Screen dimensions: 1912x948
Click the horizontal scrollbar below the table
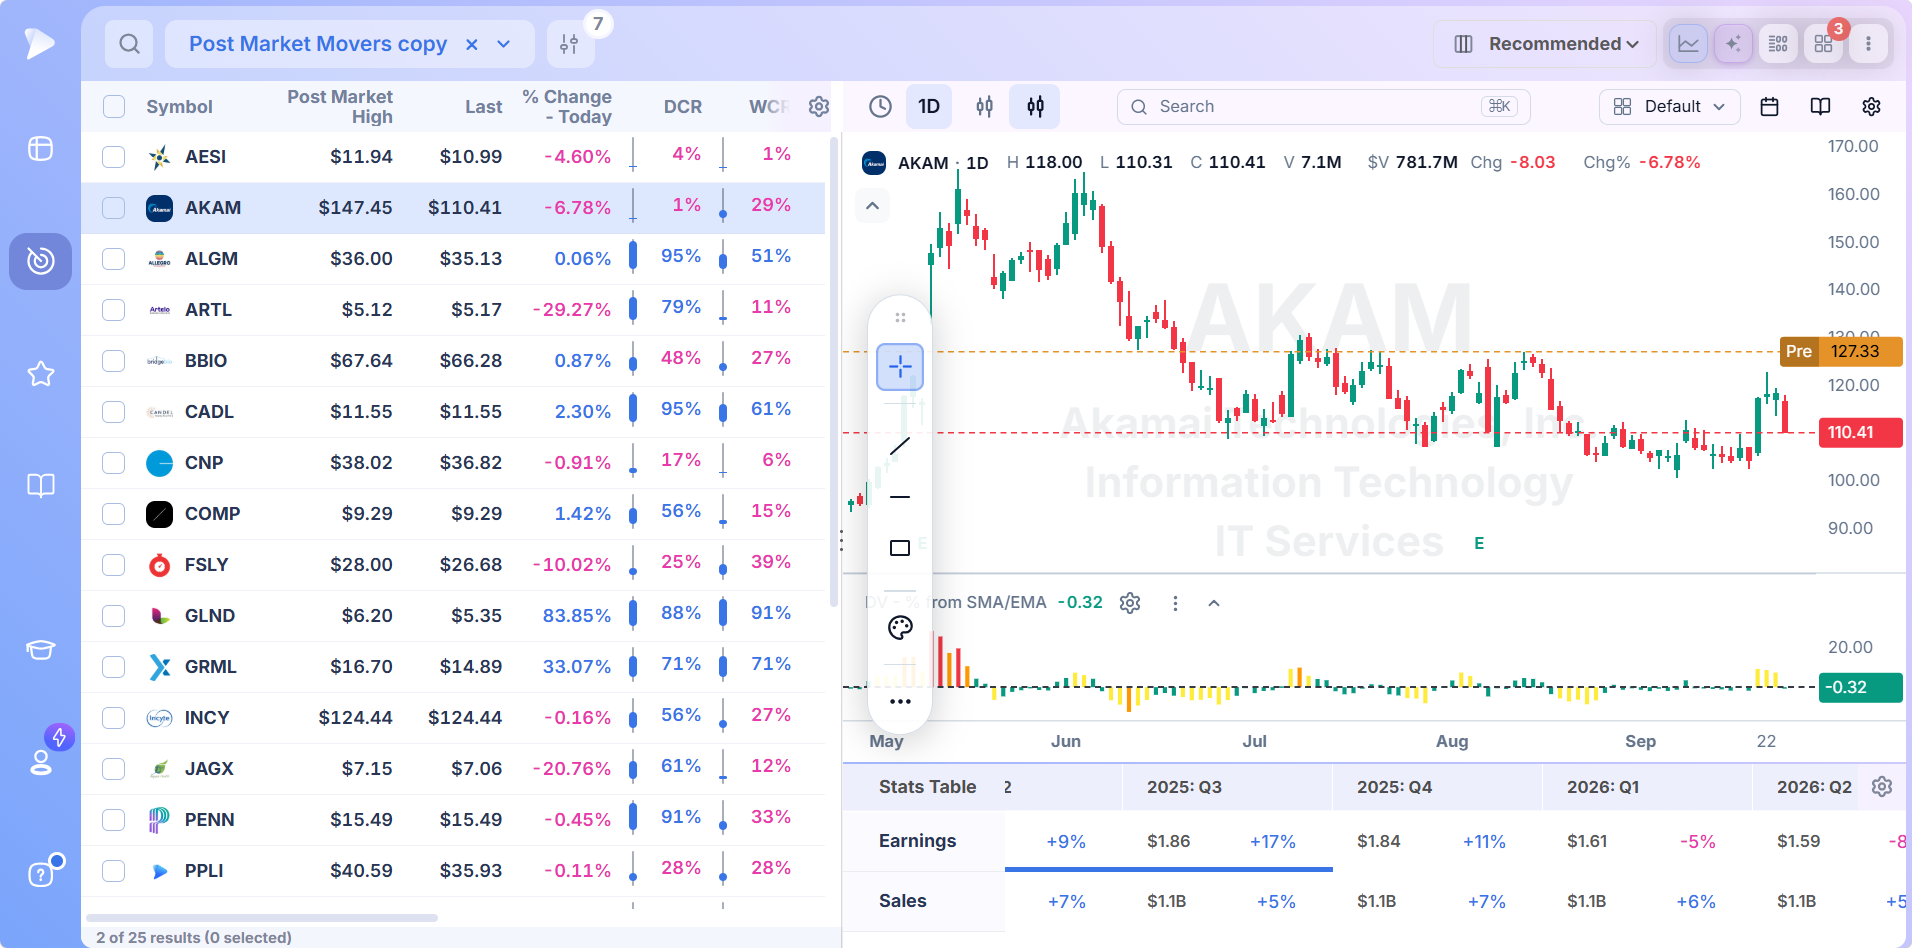point(262,917)
